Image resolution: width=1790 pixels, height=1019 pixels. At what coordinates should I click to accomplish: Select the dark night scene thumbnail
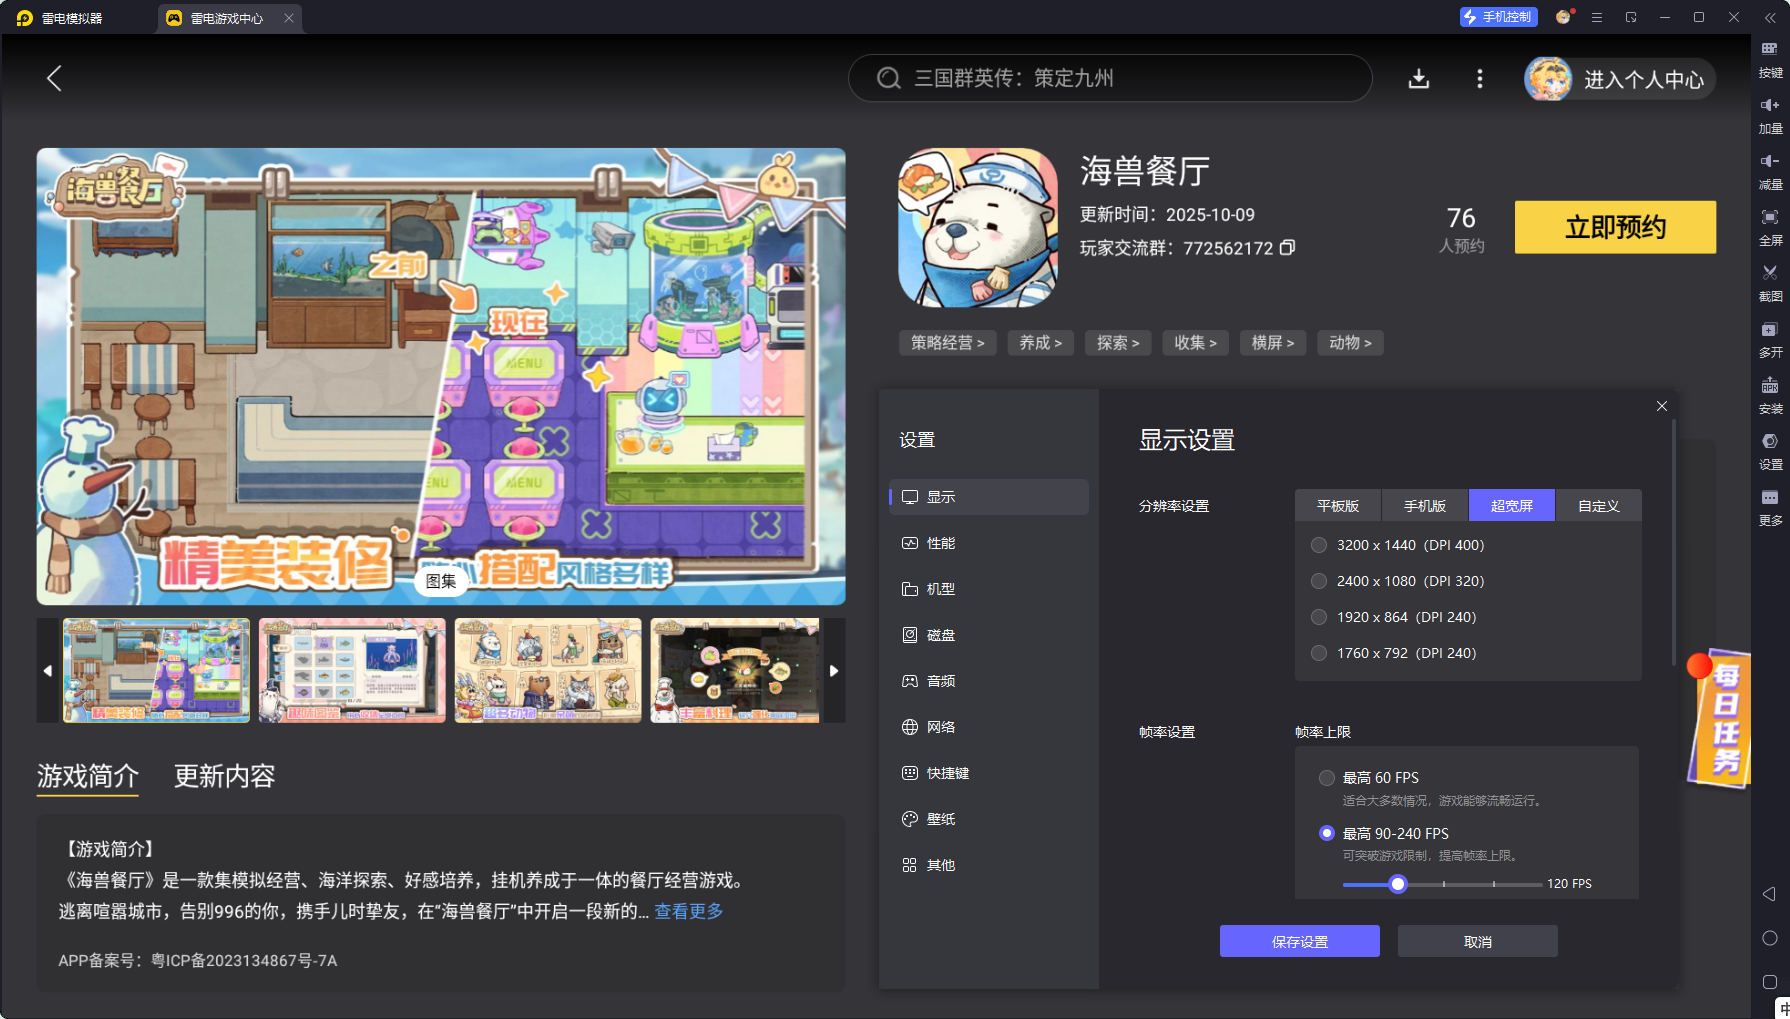click(x=735, y=670)
